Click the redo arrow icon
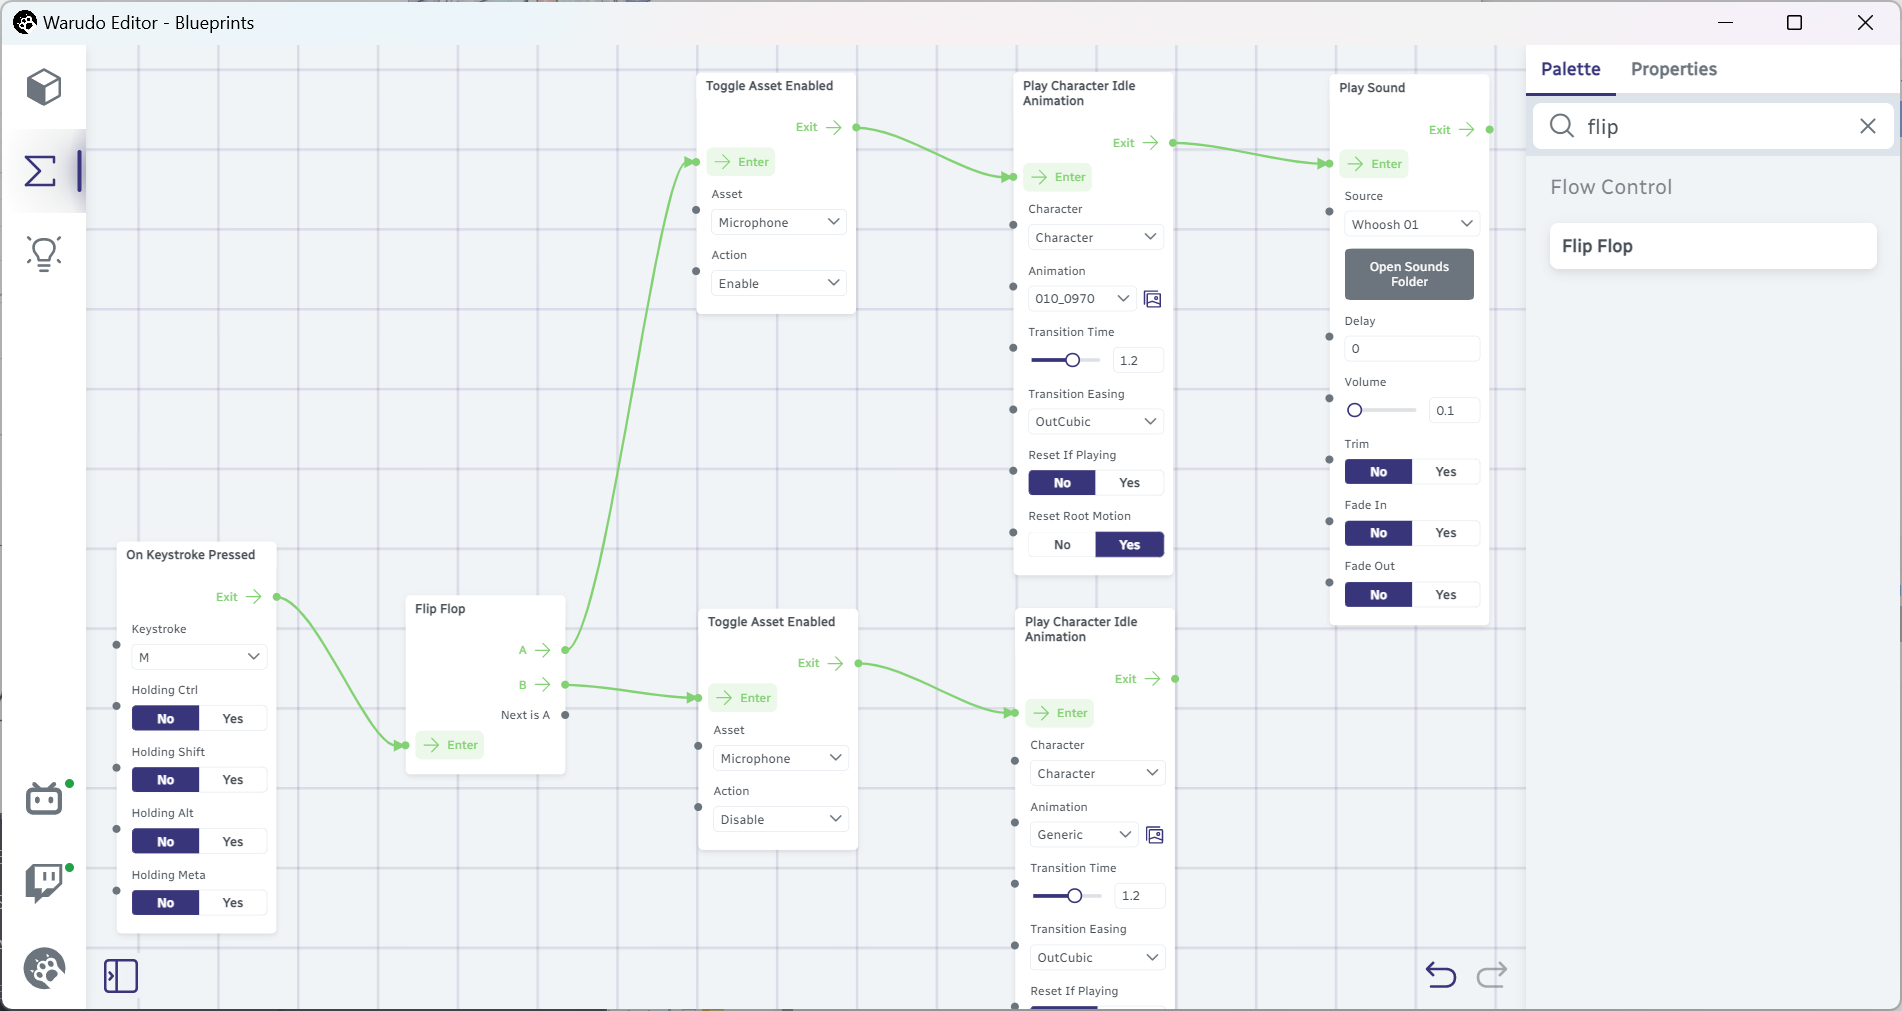1902x1011 pixels. point(1492,974)
